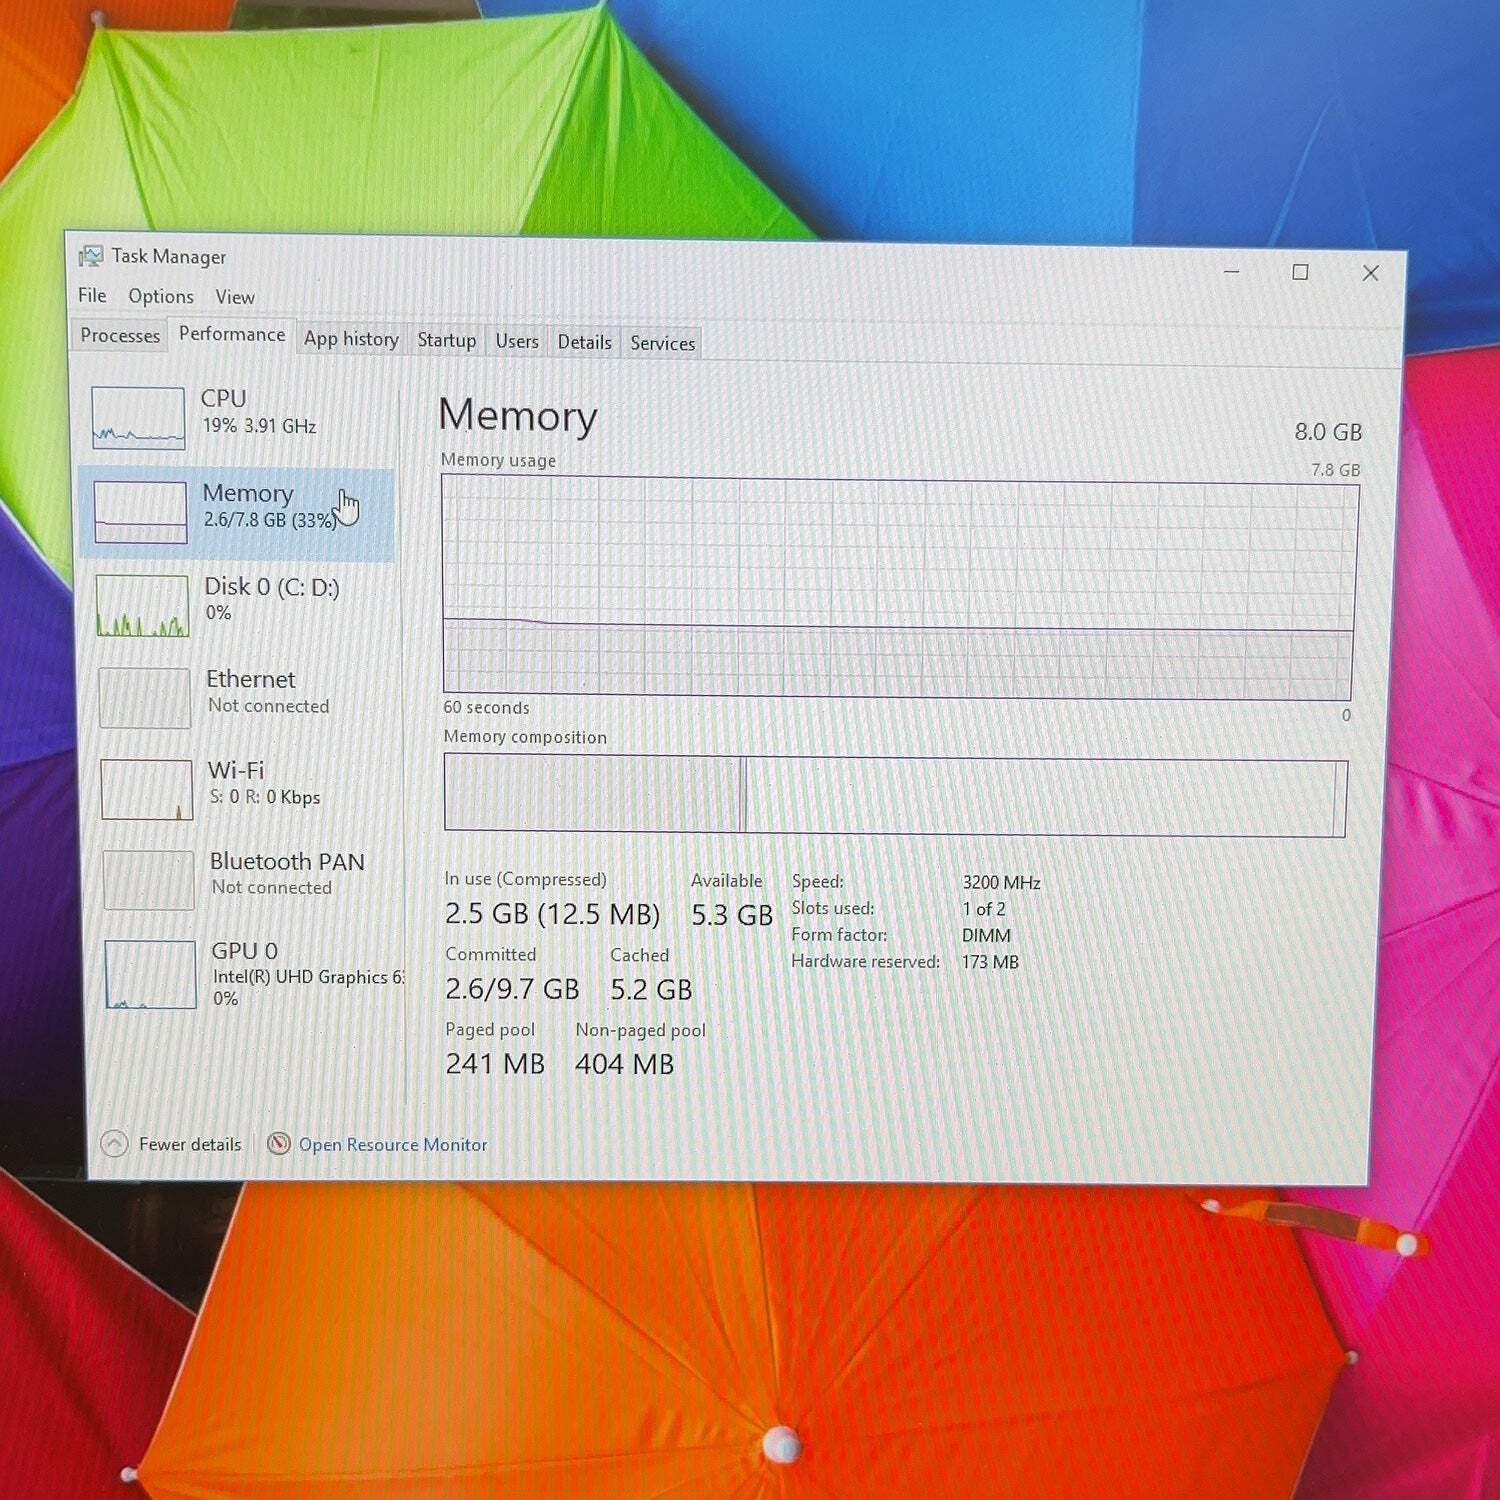This screenshot has height=1500, width=1500.
Task: Click the Speed 3200 MHz value
Action: [1001, 882]
